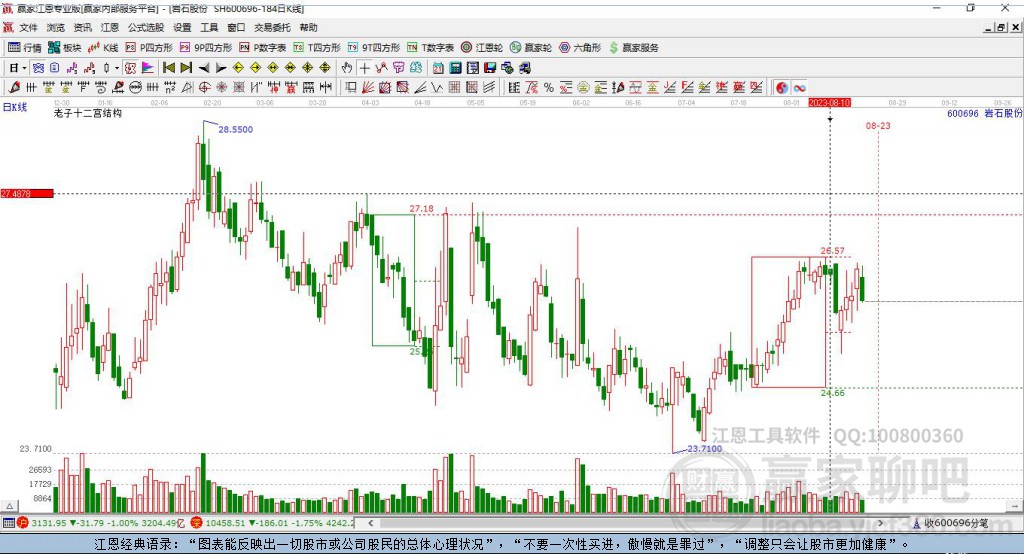Open the 设置 menu
1024x554 pixels.
182,27
